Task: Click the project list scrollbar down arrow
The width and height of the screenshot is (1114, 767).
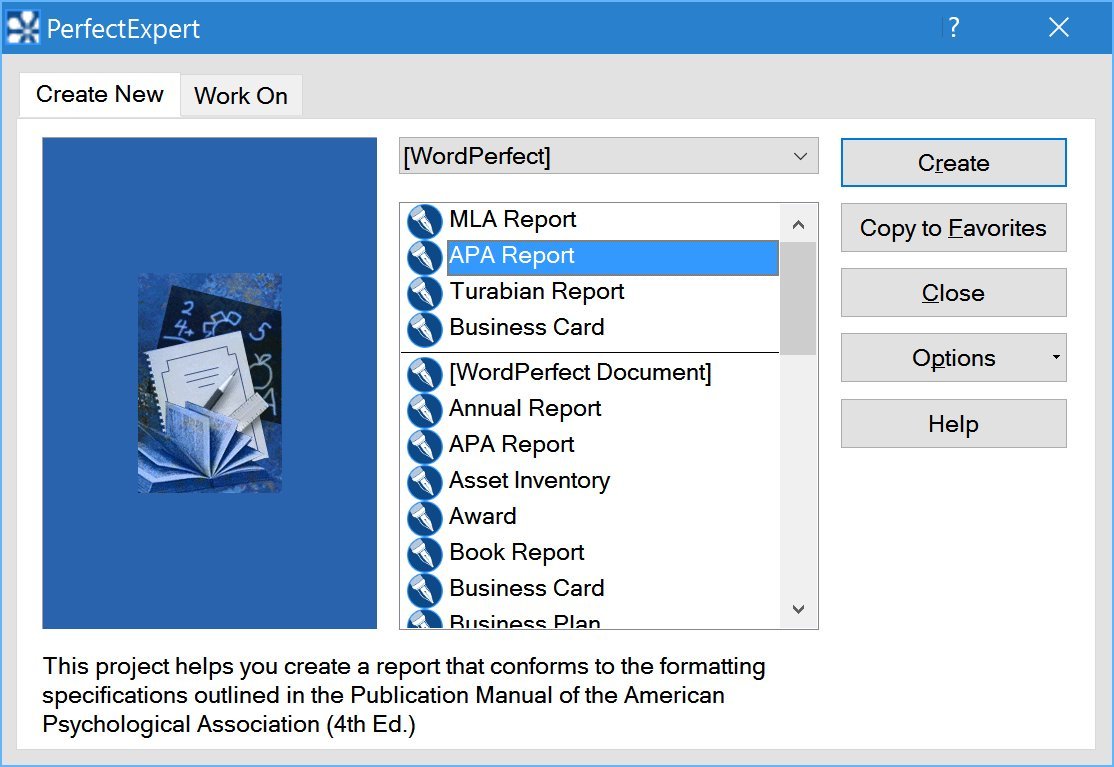Action: [798, 609]
